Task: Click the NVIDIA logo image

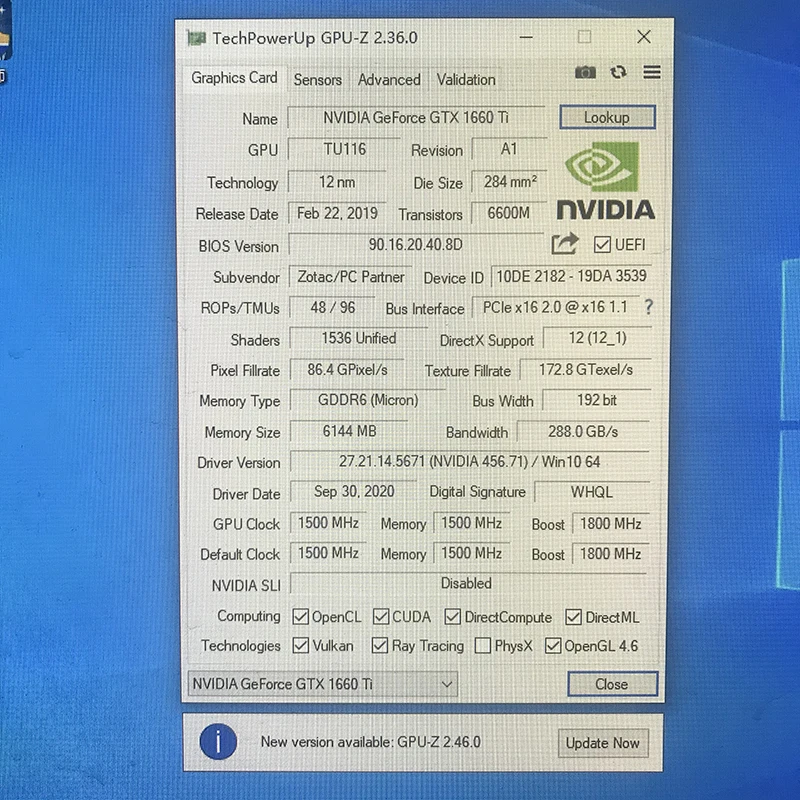Action: pos(606,181)
